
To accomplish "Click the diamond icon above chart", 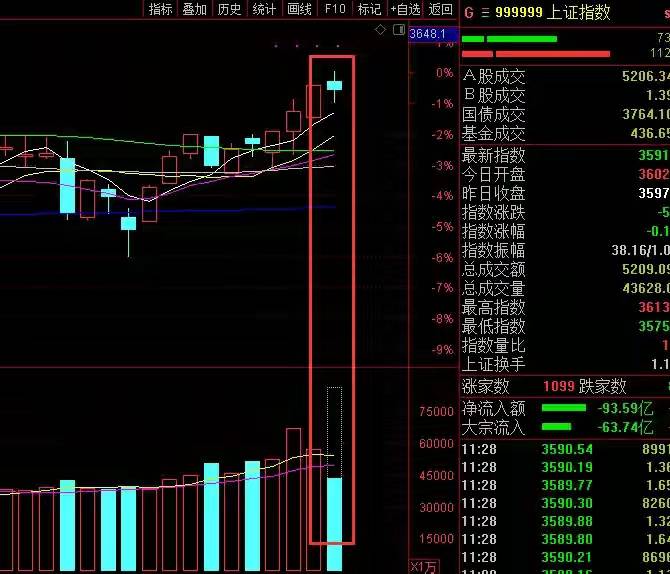I will coord(380,30).
